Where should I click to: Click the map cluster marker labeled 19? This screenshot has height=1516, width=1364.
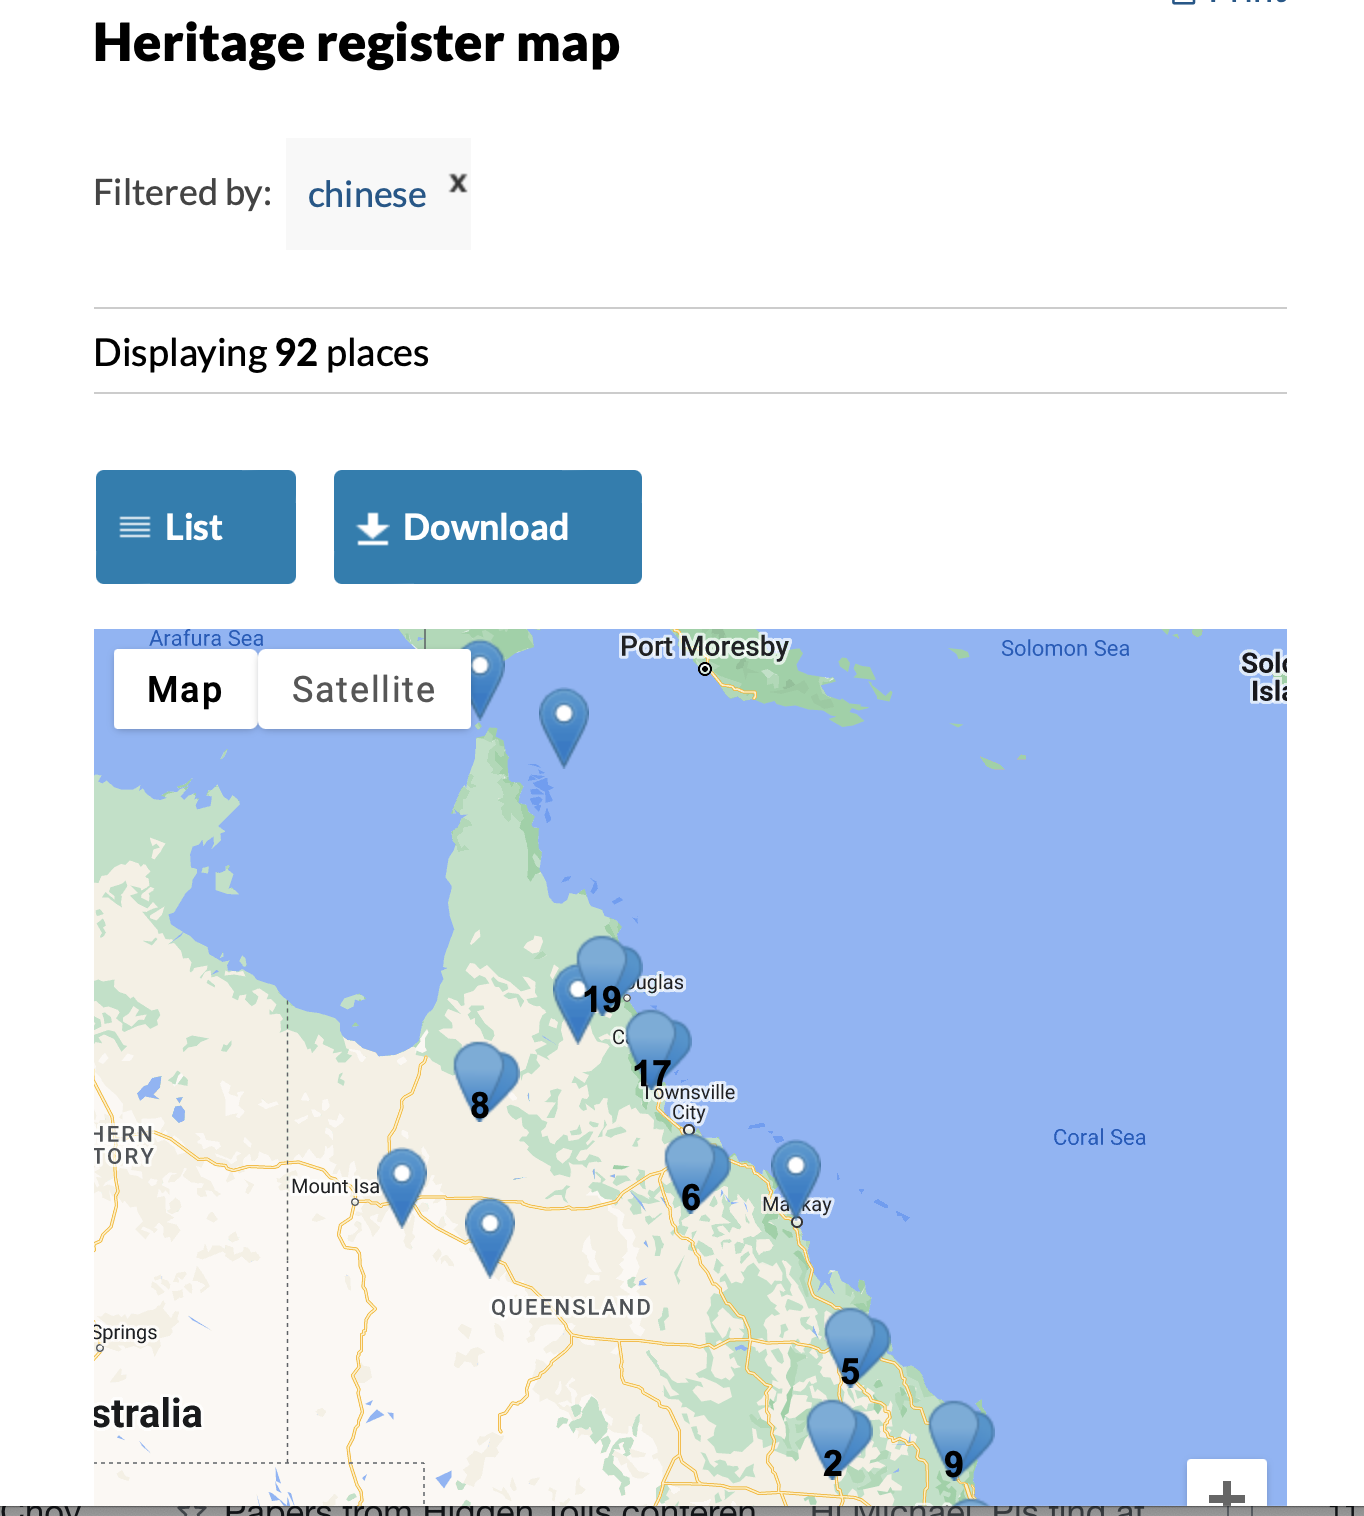[604, 974]
